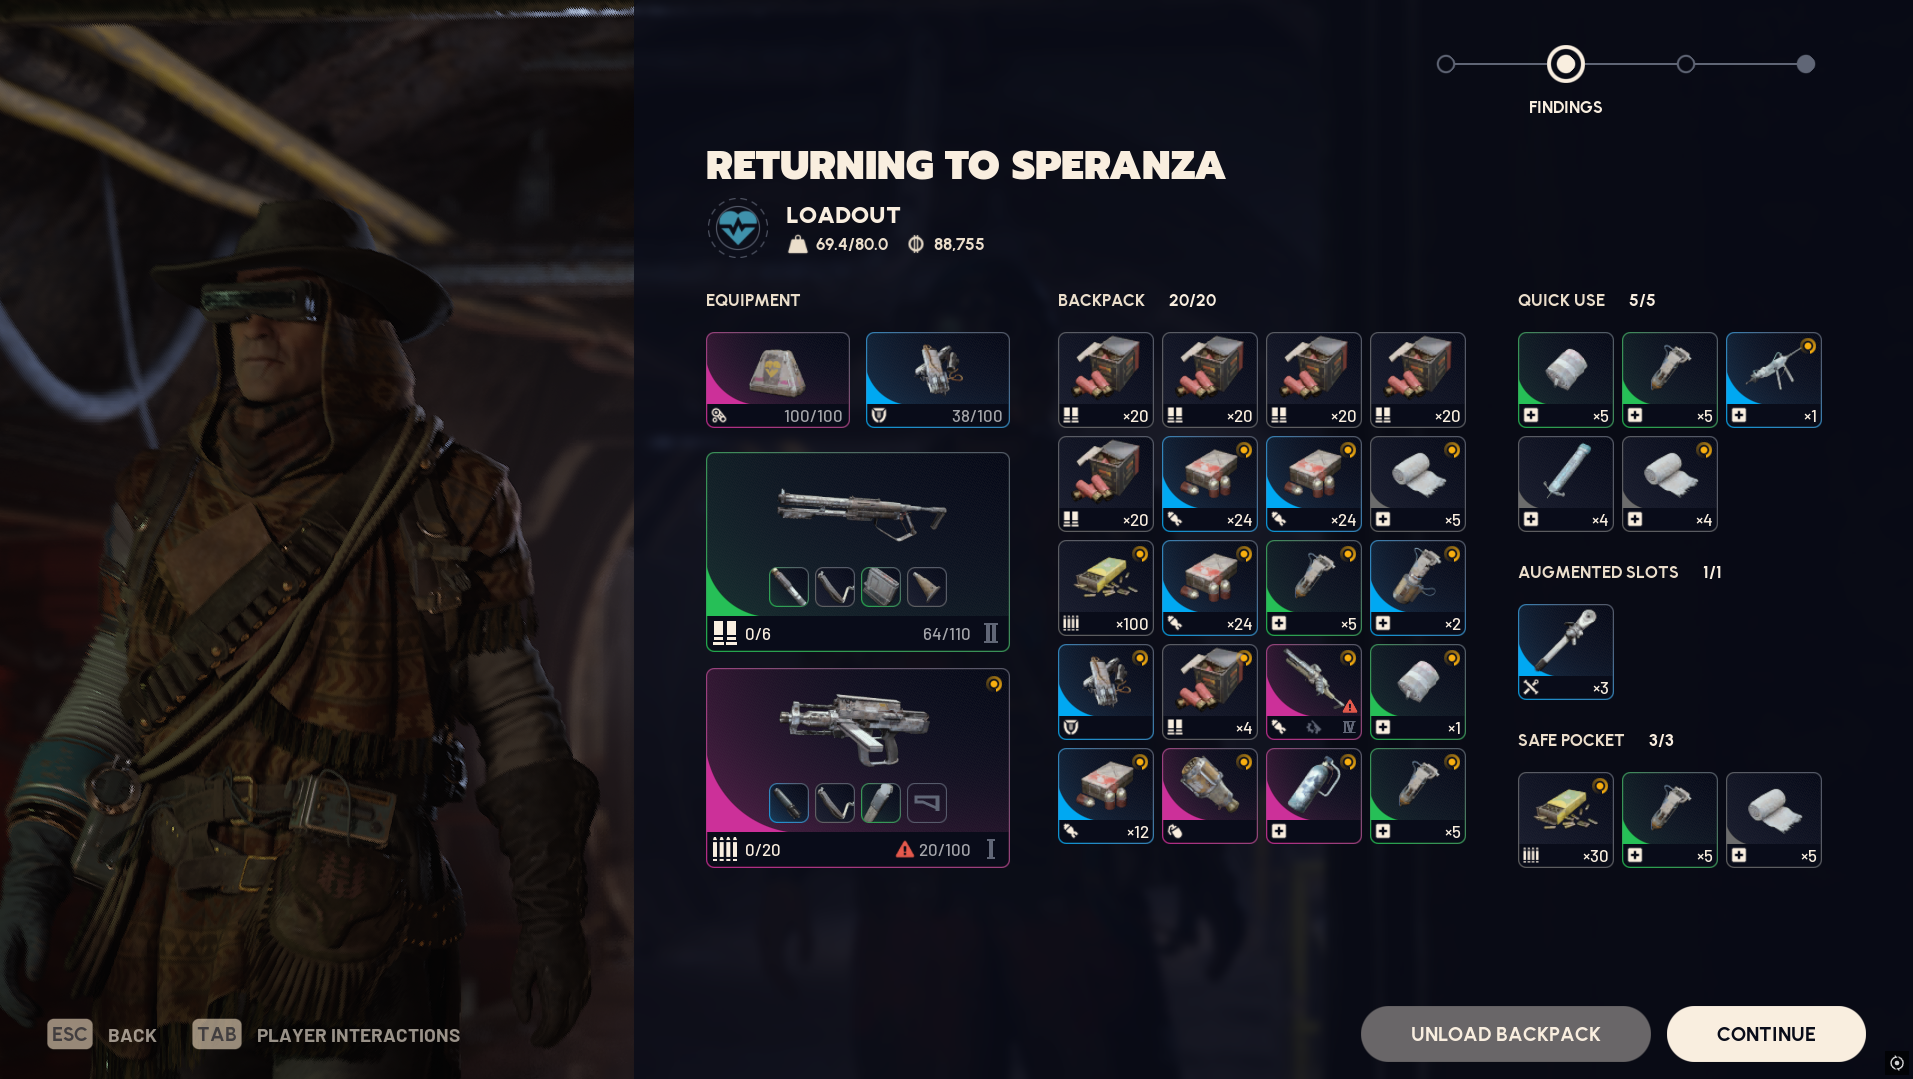The width and height of the screenshot is (1913, 1079).
Task: Jump to the last progress step dot
Action: pos(1805,64)
